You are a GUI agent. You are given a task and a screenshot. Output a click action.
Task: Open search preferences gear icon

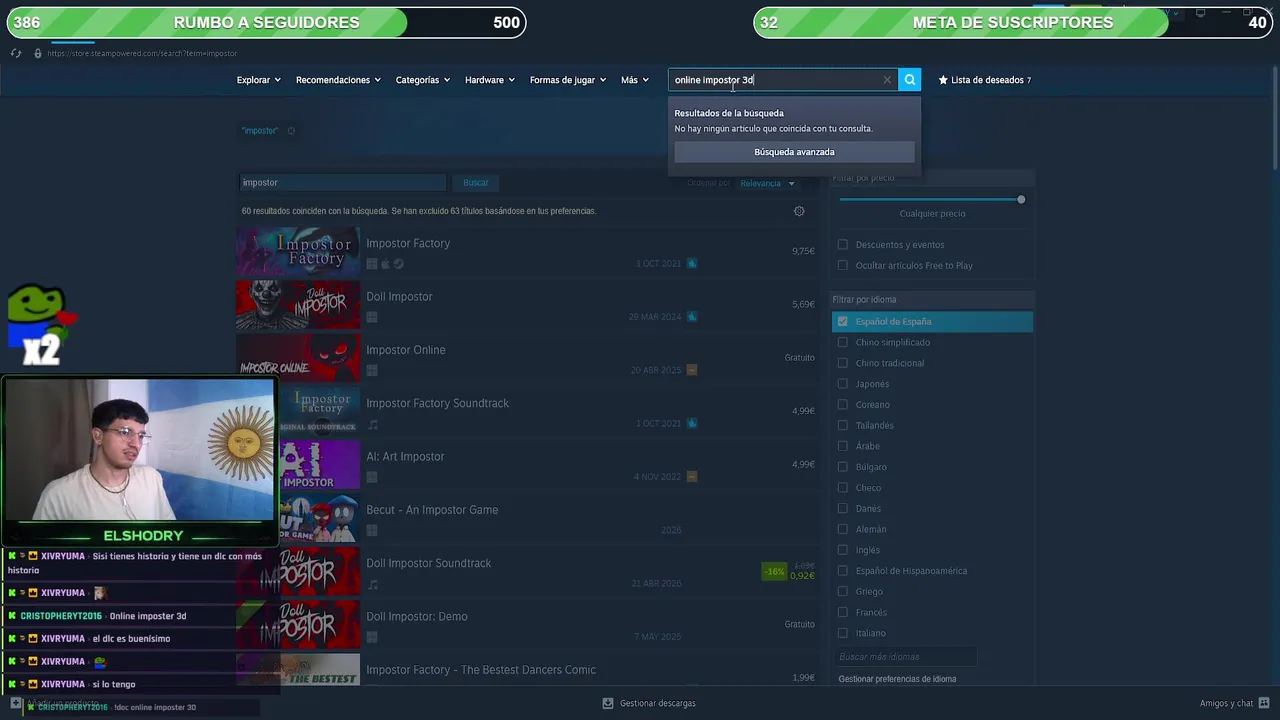point(799,211)
